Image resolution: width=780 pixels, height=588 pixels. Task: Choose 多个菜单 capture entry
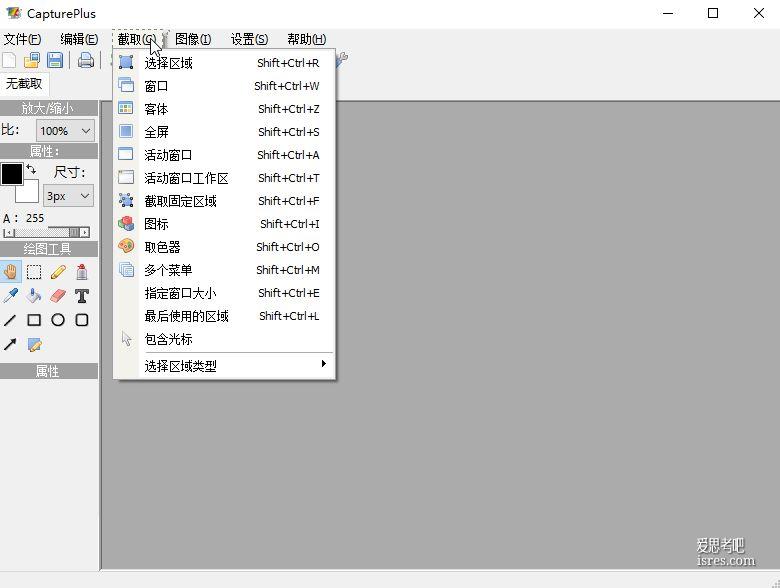click(x=224, y=270)
